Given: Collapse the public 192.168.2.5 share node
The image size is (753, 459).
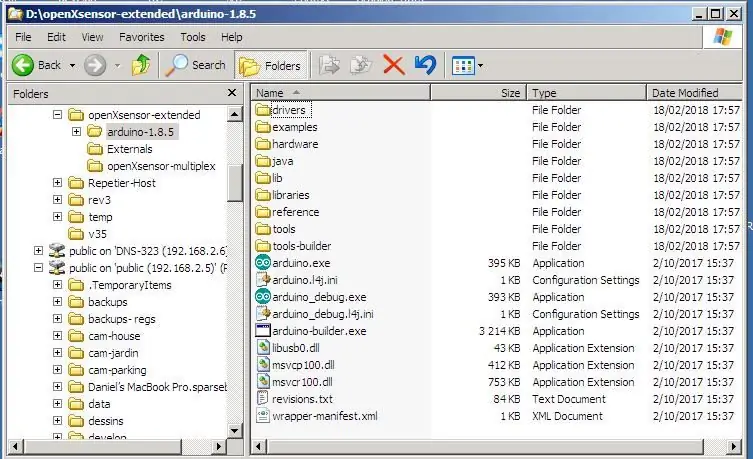Looking at the screenshot, I should point(38,267).
